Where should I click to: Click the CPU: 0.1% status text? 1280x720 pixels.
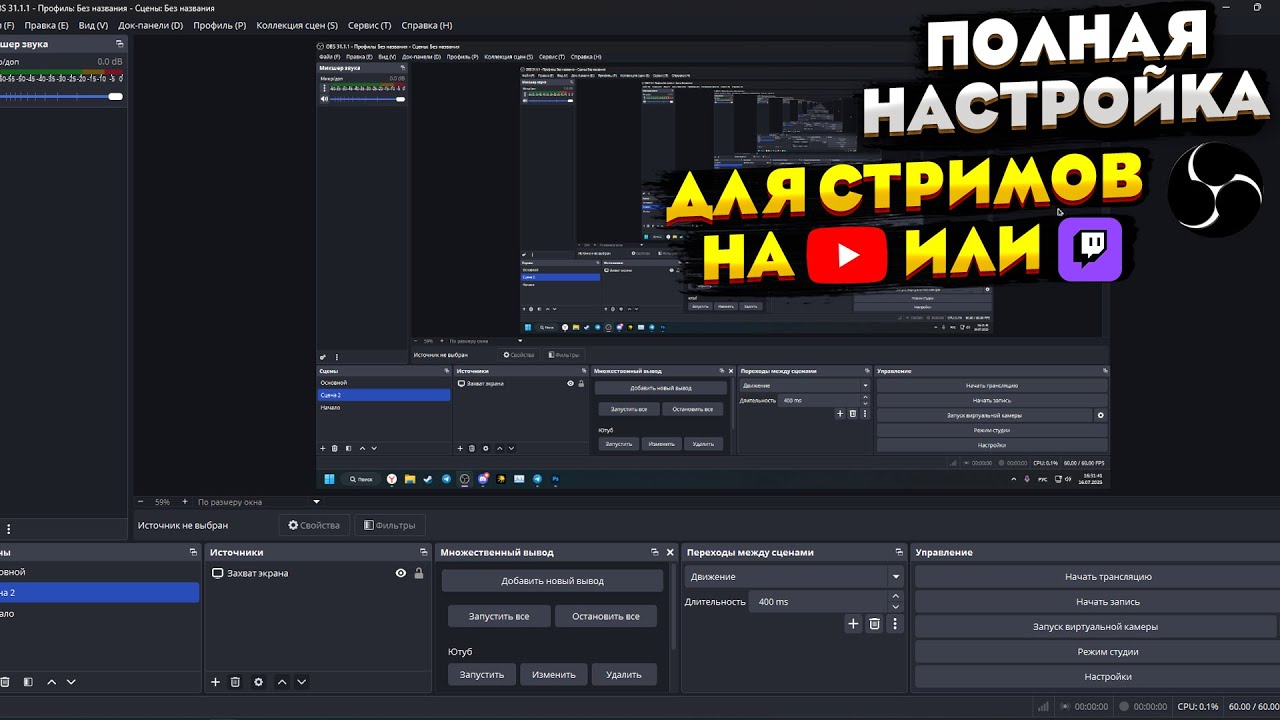pos(1198,707)
